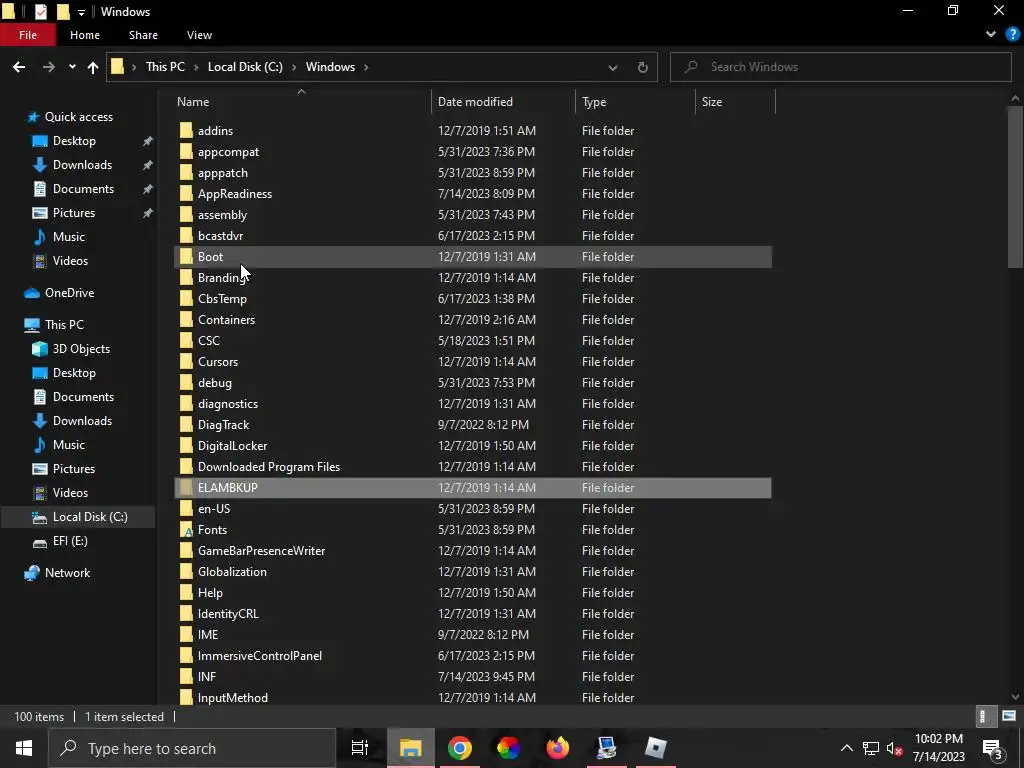Go up one folder level

point(93,67)
